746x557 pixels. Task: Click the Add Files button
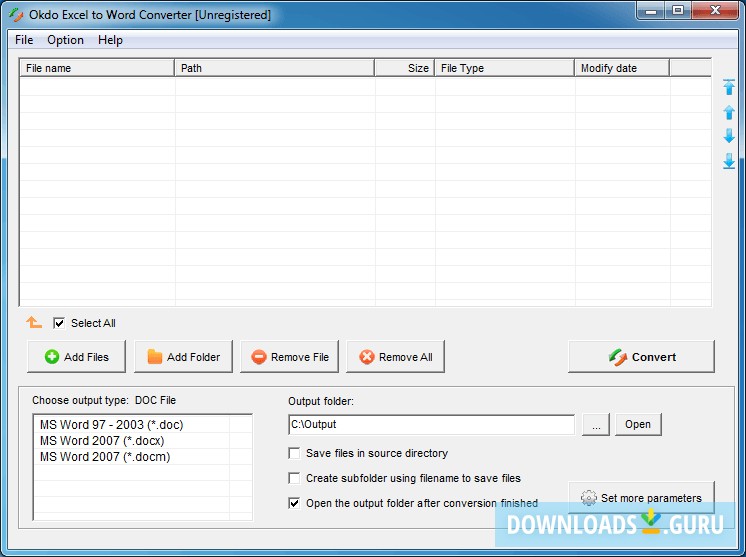77,357
